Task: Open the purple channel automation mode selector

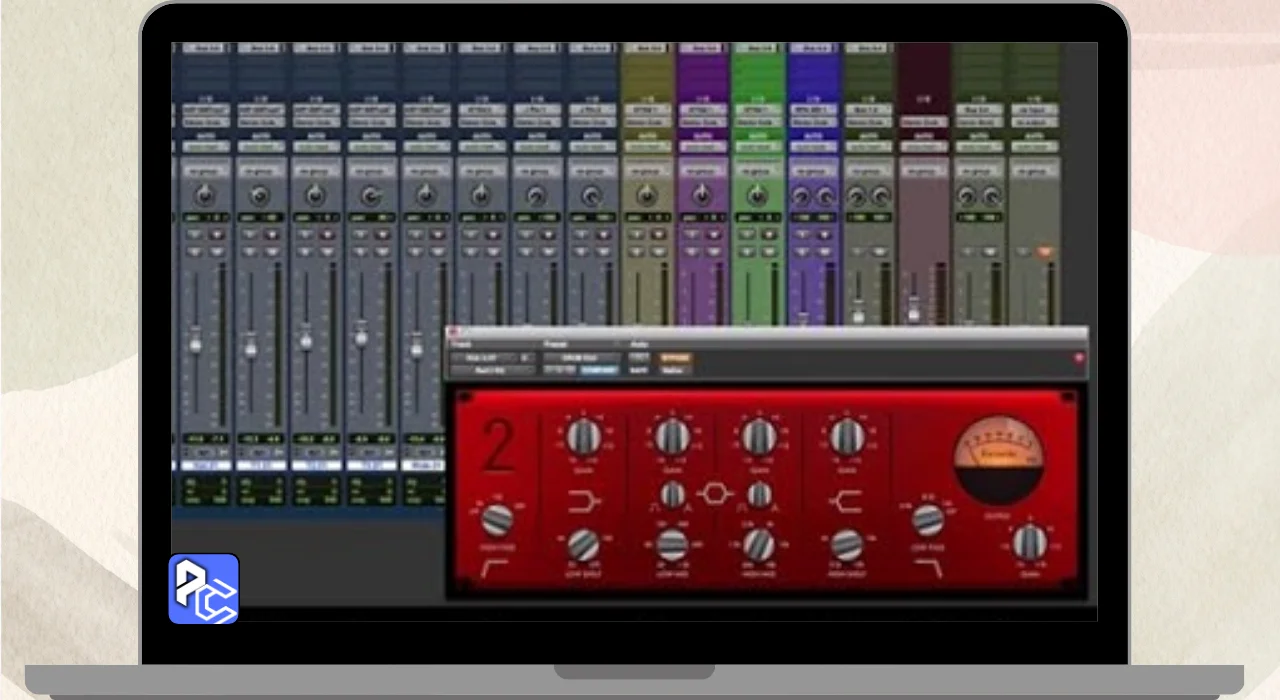Action: click(x=704, y=147)
